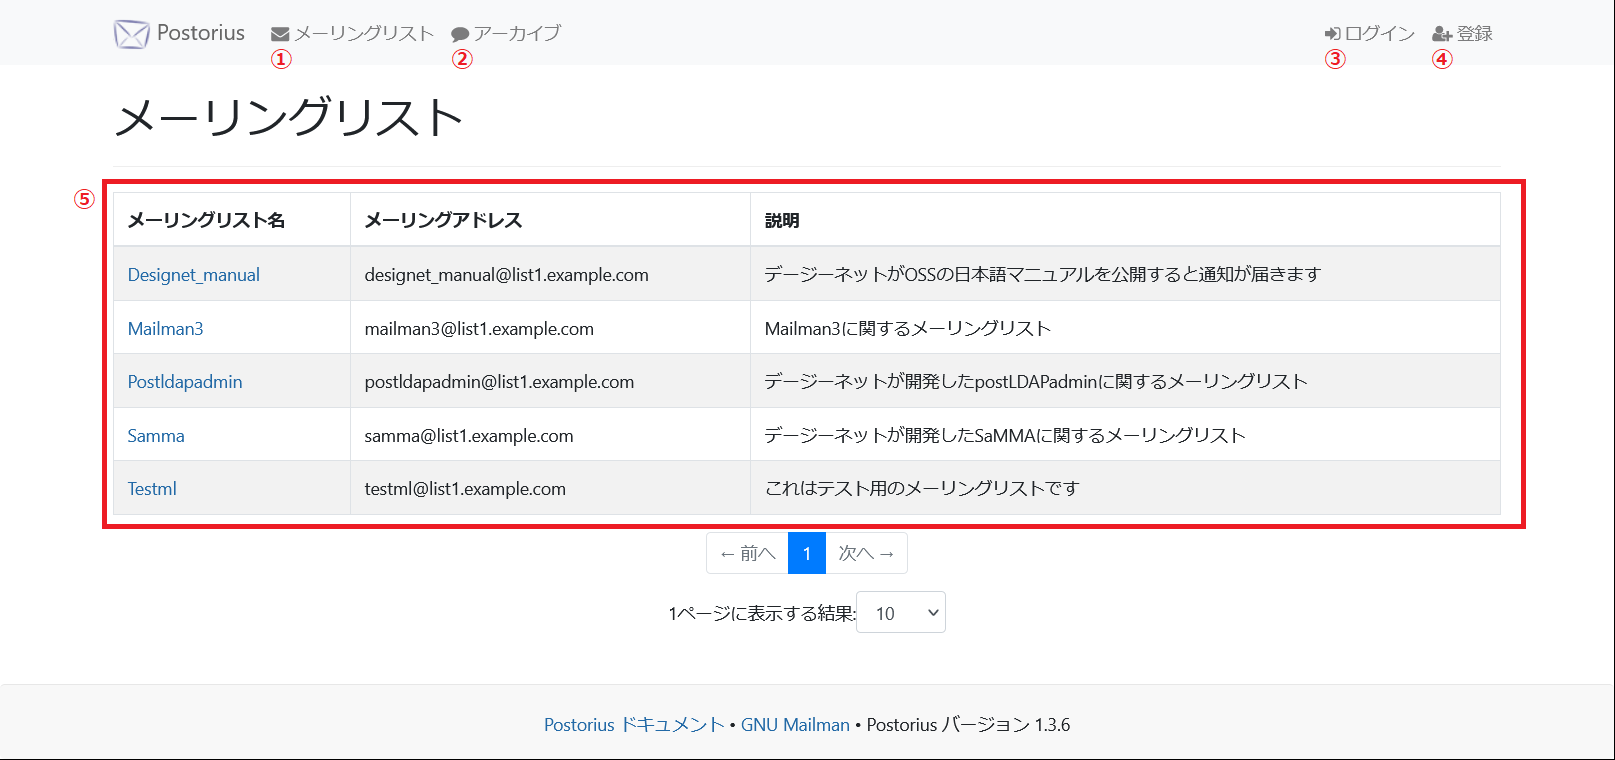Click the description about OSSの日本語マニュアル
The width and height of the screenshot is (1615, 760).
coord(1043,275)
